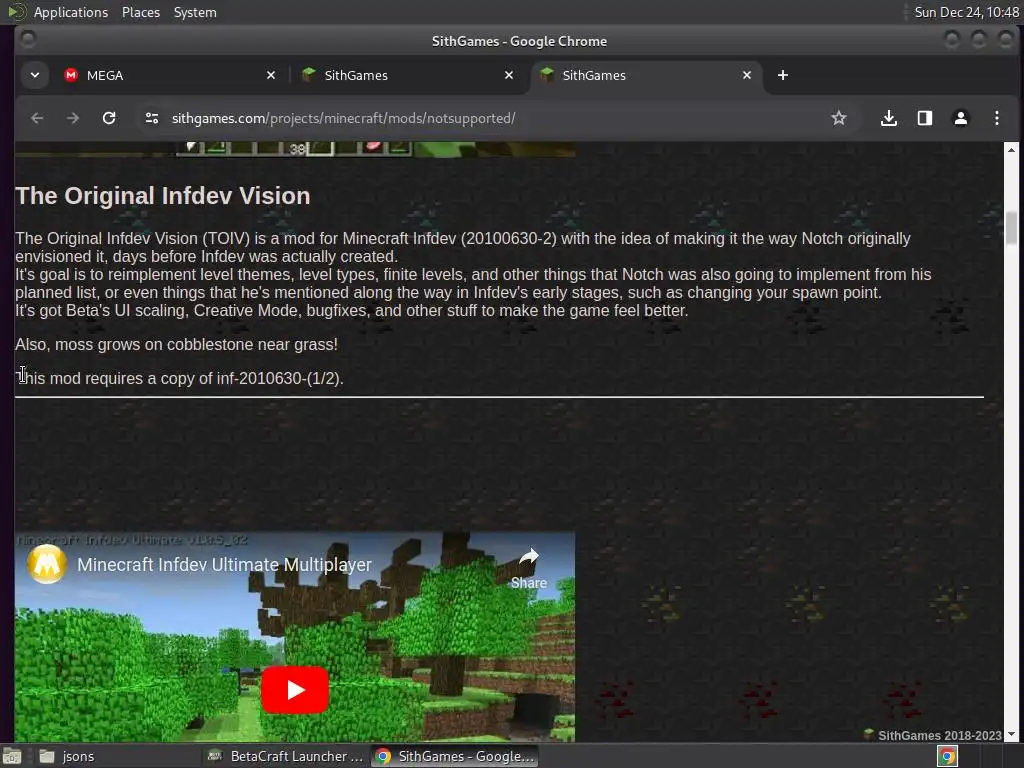Expand the tab search dropdown chevron

tap(35, 75)
